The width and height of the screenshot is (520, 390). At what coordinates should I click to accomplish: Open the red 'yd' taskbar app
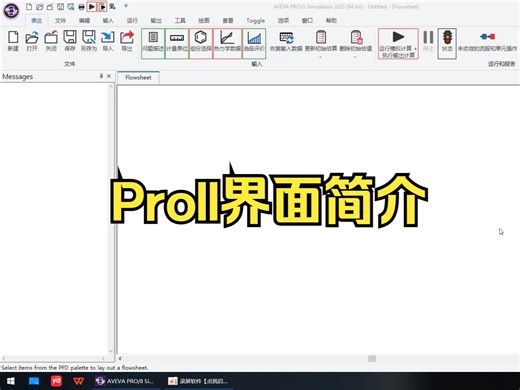pyautogui.click(x=56, y=381)
